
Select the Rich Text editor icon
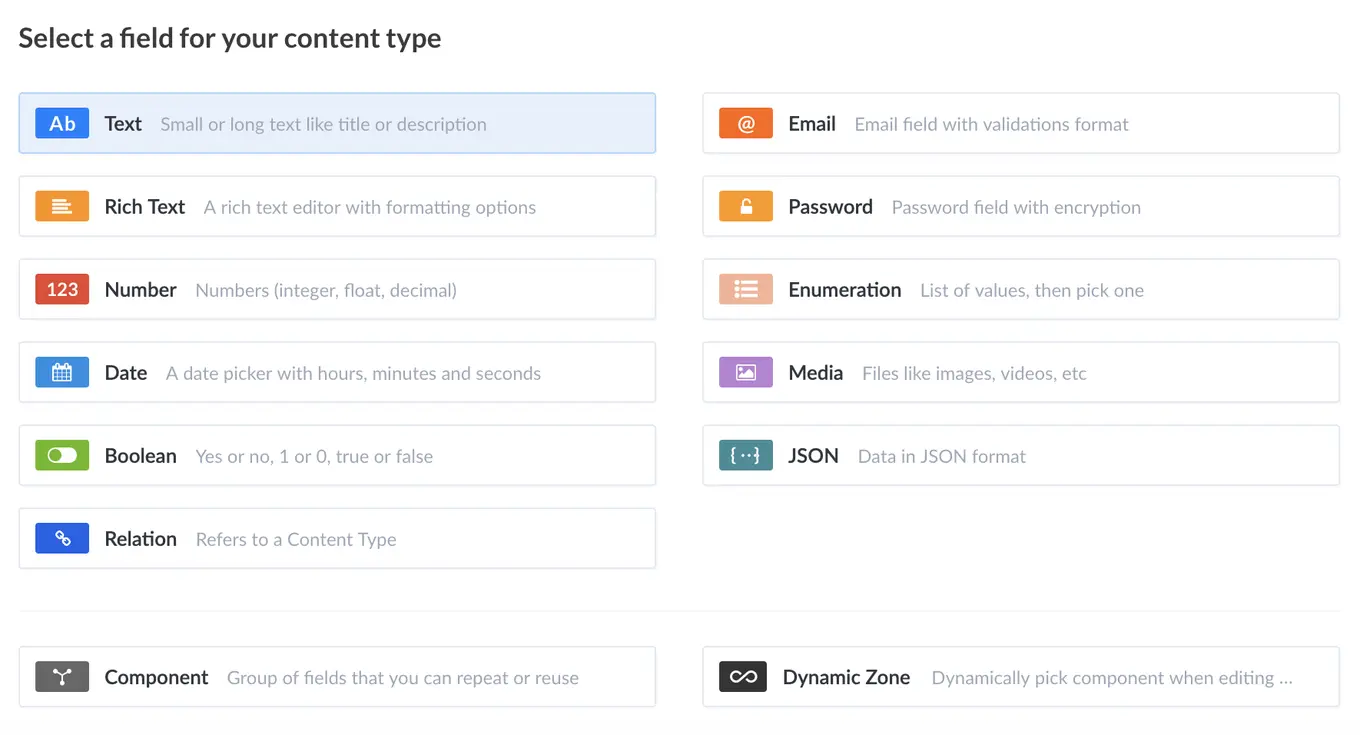[x=62, y=206]
